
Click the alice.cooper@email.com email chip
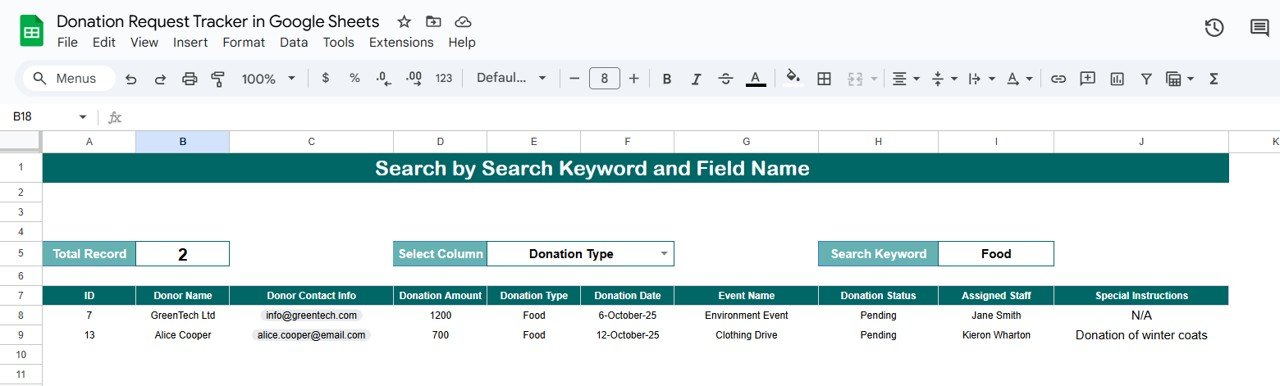click(311, 335)
